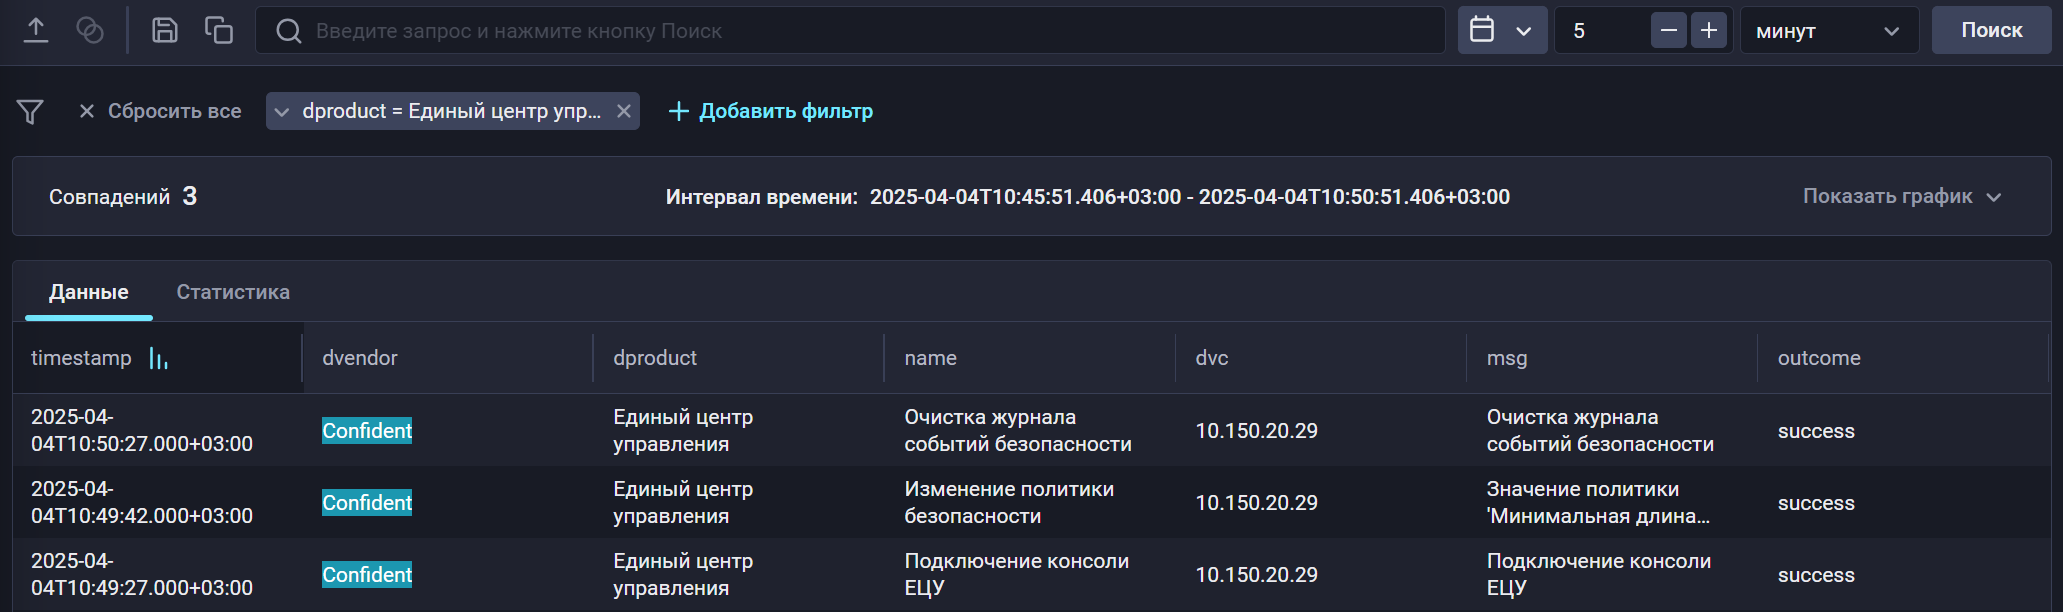Click Добавить фильтр link
2063x612 pixels.
[x=771, y=111]
